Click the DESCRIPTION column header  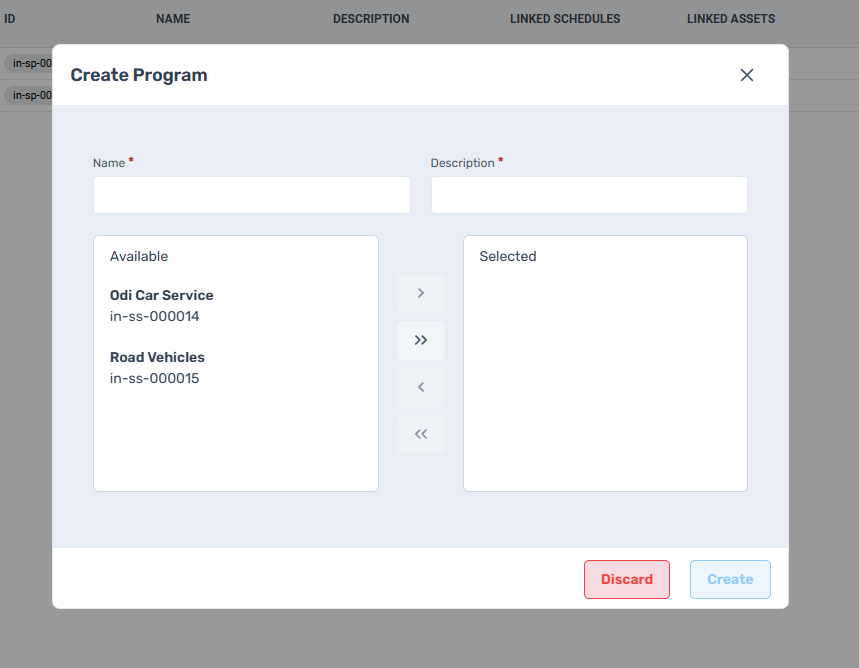[371, 19]
